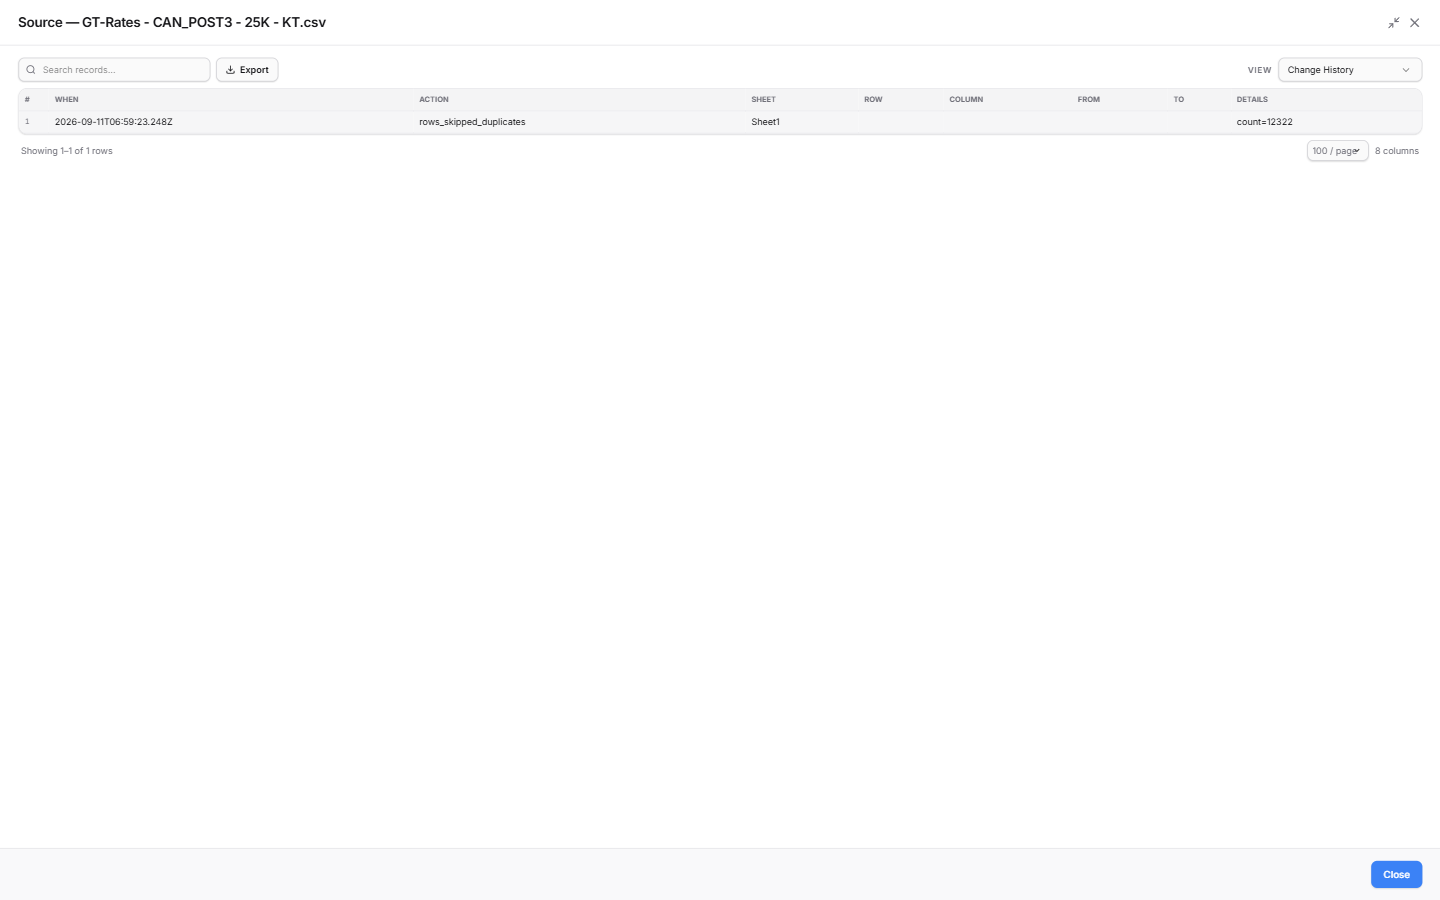Click the blue Close button
The height and width of the screenshot is (900, 1440).
pos(1396,874)
